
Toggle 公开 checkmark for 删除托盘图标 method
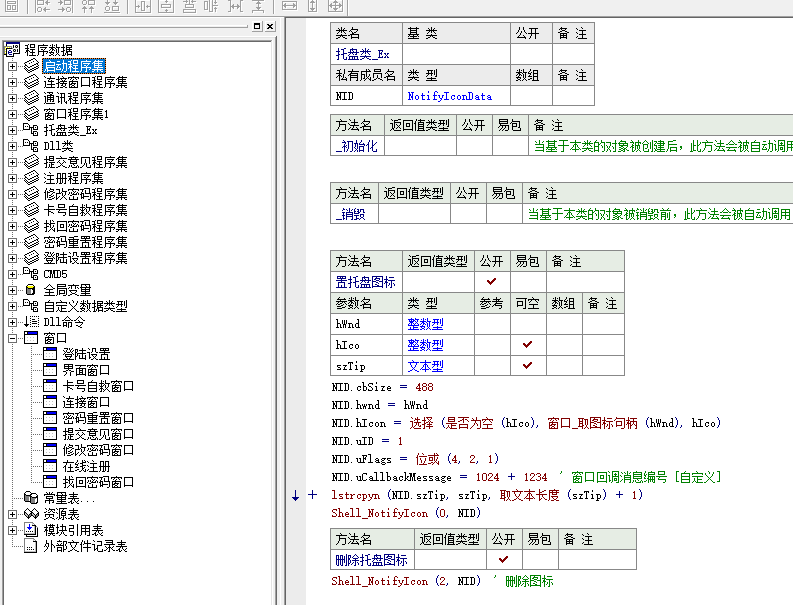[504, 559]
